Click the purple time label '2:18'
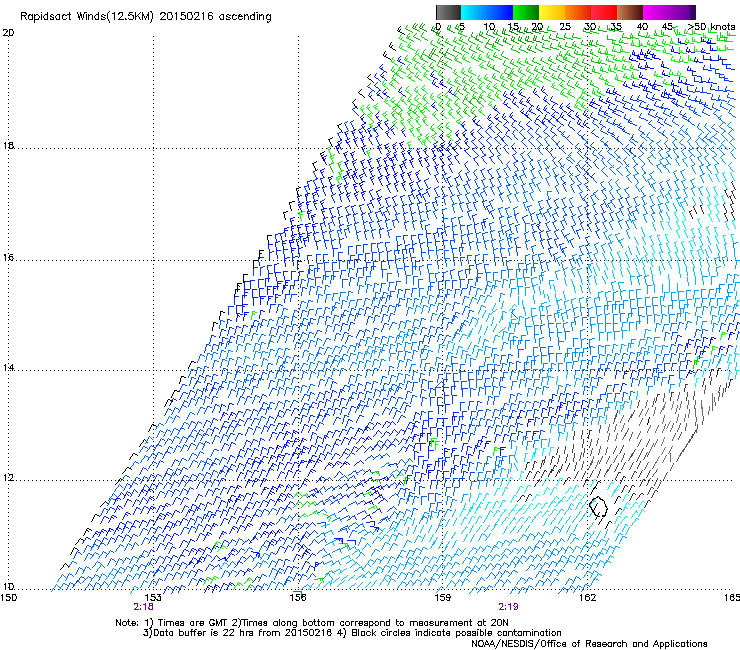The width and height of the screenshot is (740, 650). tap(143, 607)
